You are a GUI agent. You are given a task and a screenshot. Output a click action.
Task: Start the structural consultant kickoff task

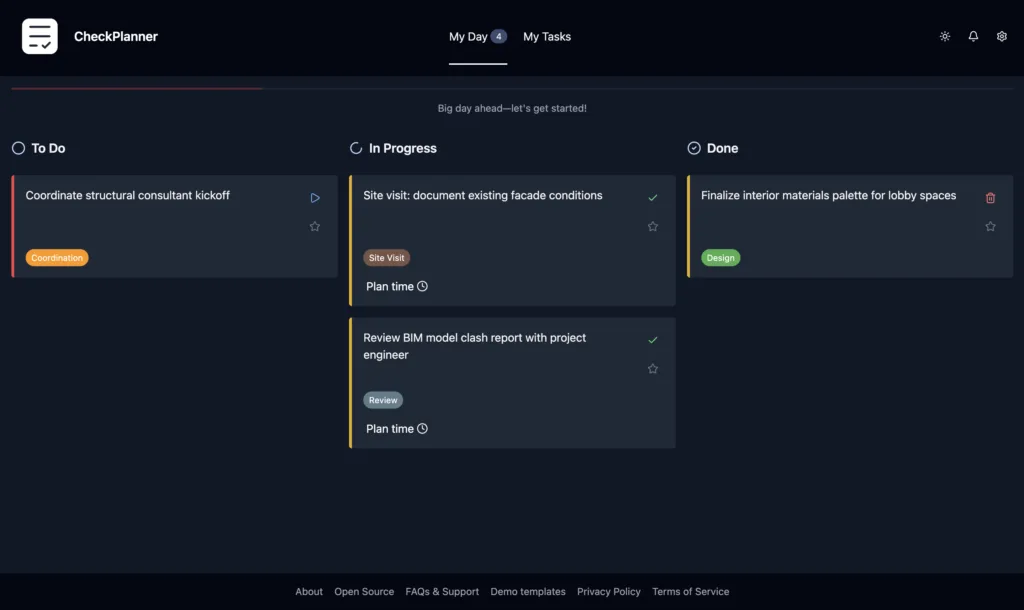(x=315, y=198)
